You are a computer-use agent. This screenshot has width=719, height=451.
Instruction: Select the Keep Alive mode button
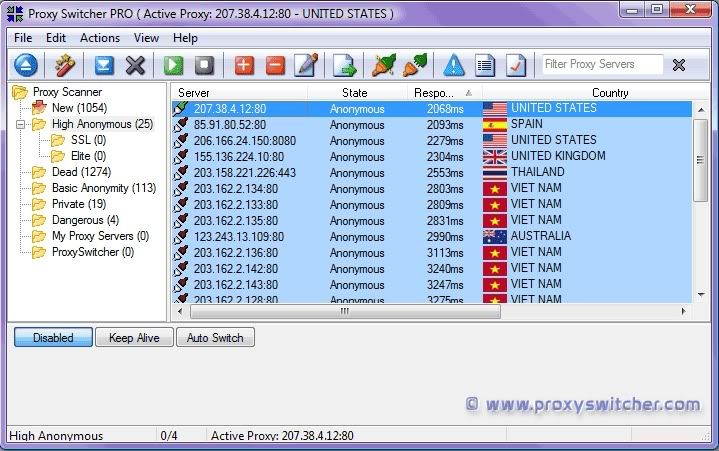click(x=134, y=337)
